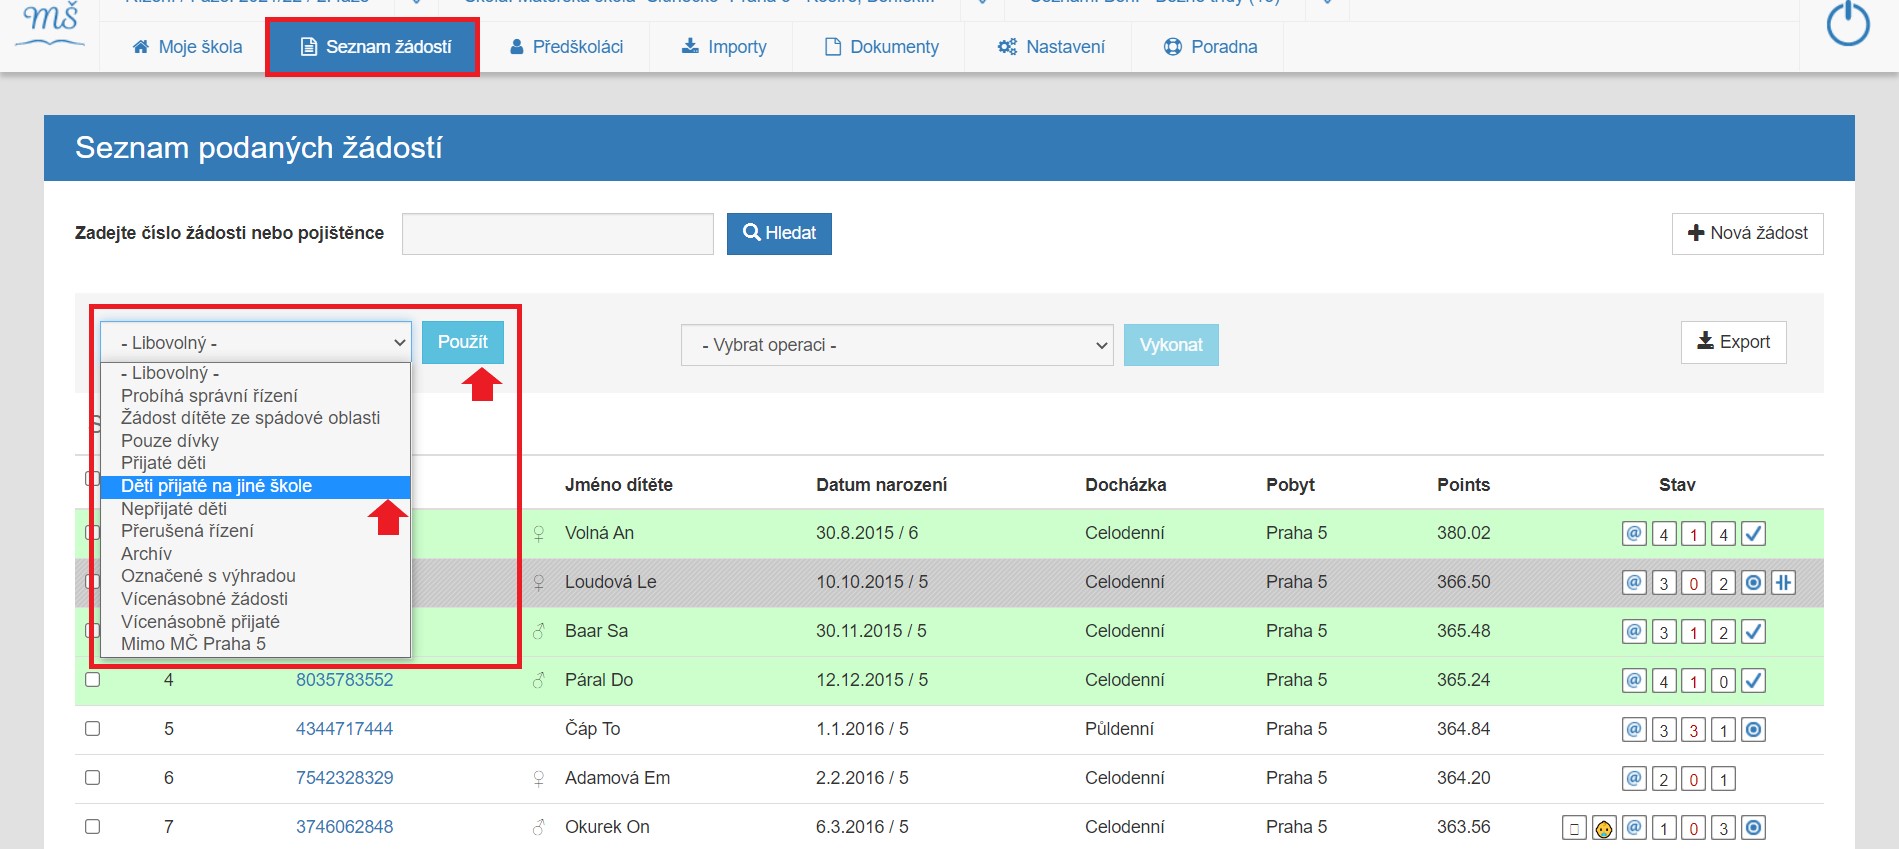The height and width of the screenshot is (849, 1899).
Task: Click the blue checkmark icon for Baar Sa
Action: click(1753, 631)
